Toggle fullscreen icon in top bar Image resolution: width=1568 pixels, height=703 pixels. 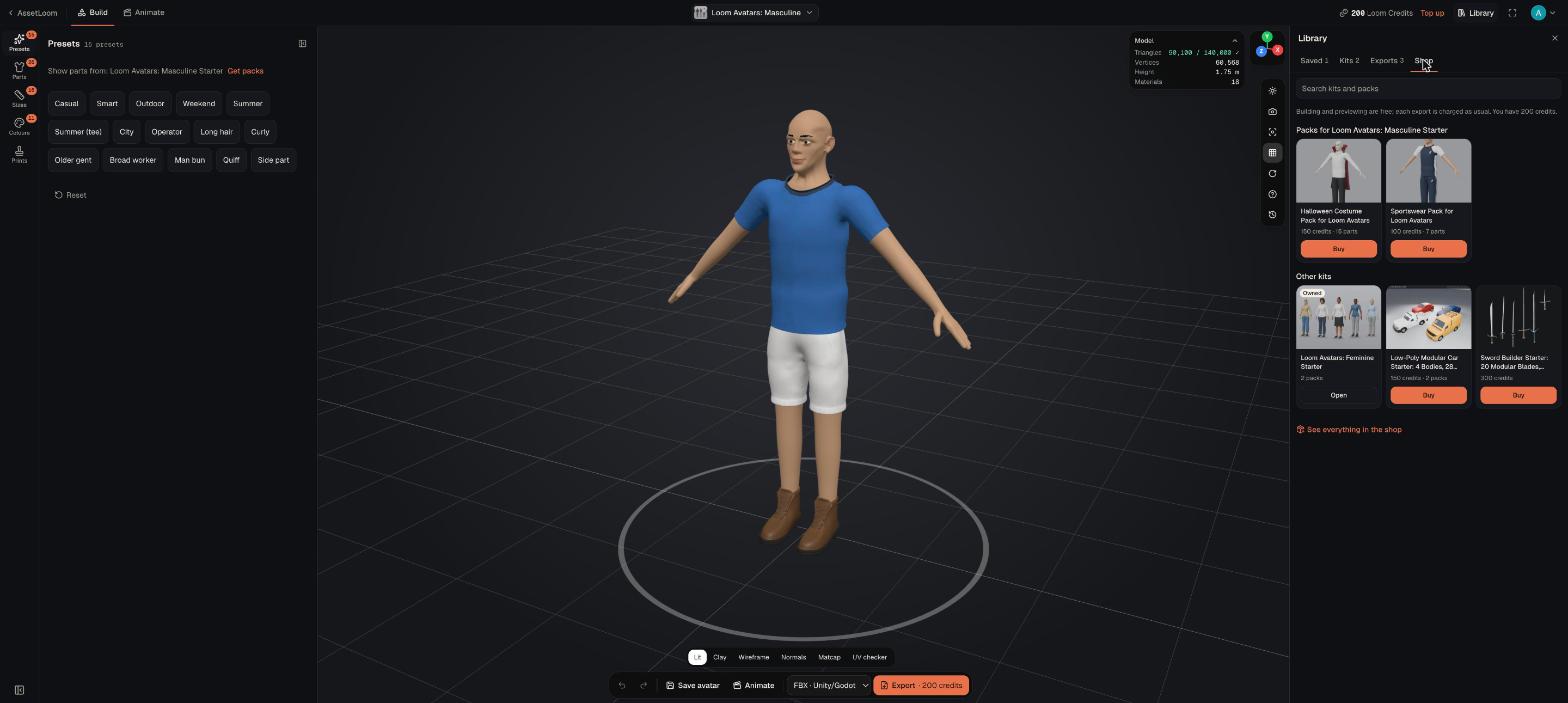pos(1512,13)
